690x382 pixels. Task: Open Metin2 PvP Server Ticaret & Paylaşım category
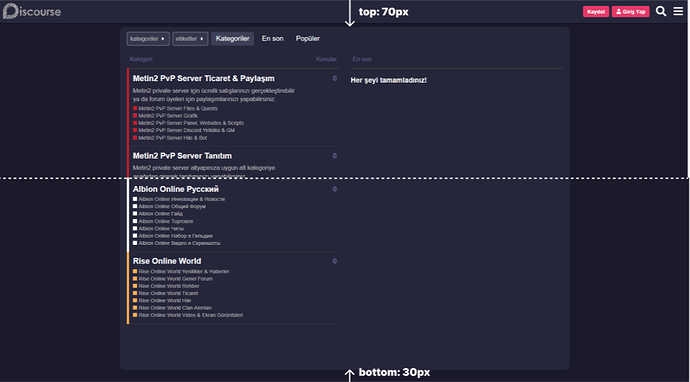tap(203, 78)
